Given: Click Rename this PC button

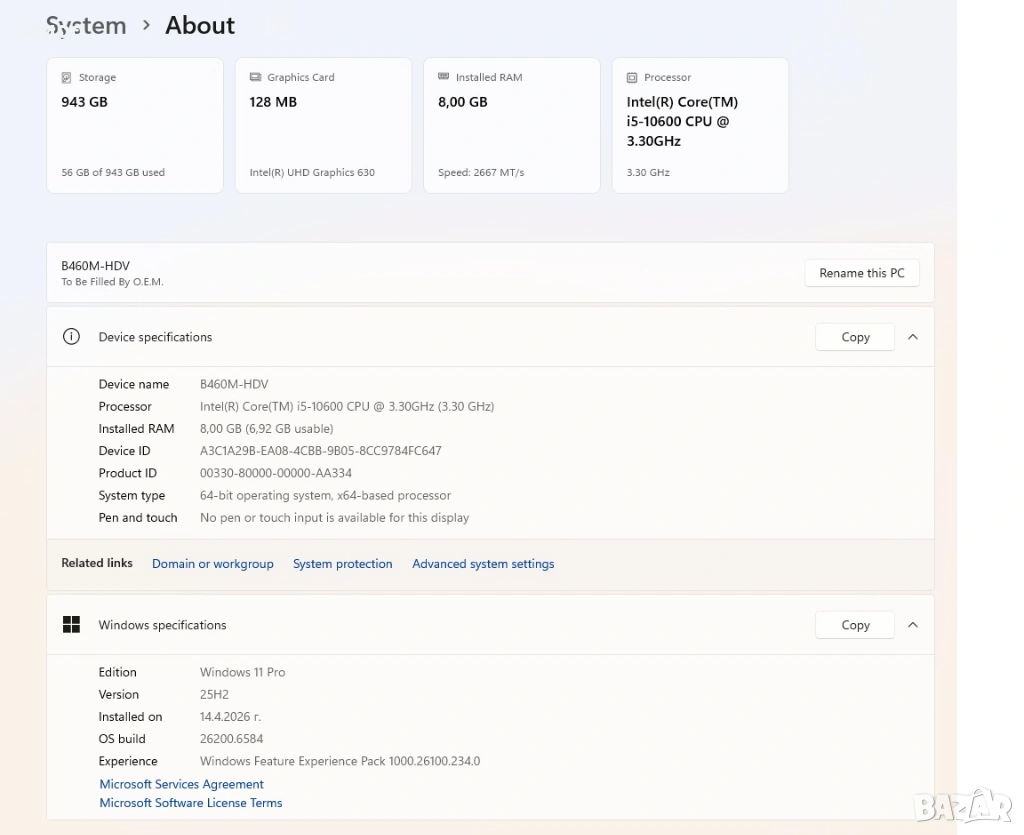Looking at the screenshot, I should tap(861, 273).
